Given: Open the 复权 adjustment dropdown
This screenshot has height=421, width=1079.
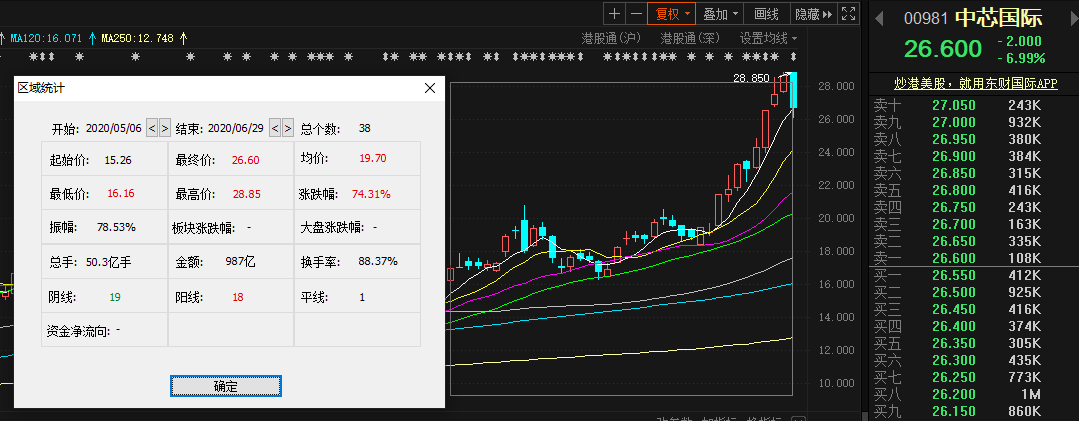Looking at the screenshot, I should tap(672, 14).
